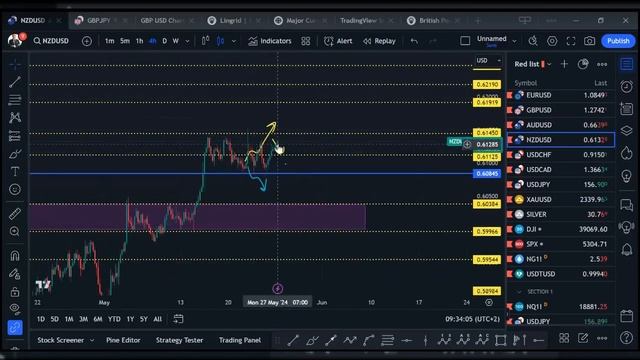Switch to W weekly timeframe

click(176, 41)
